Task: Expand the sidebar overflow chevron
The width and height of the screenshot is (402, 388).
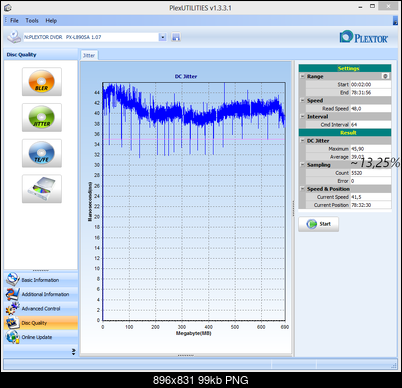Action: click(x=73, y=352)
